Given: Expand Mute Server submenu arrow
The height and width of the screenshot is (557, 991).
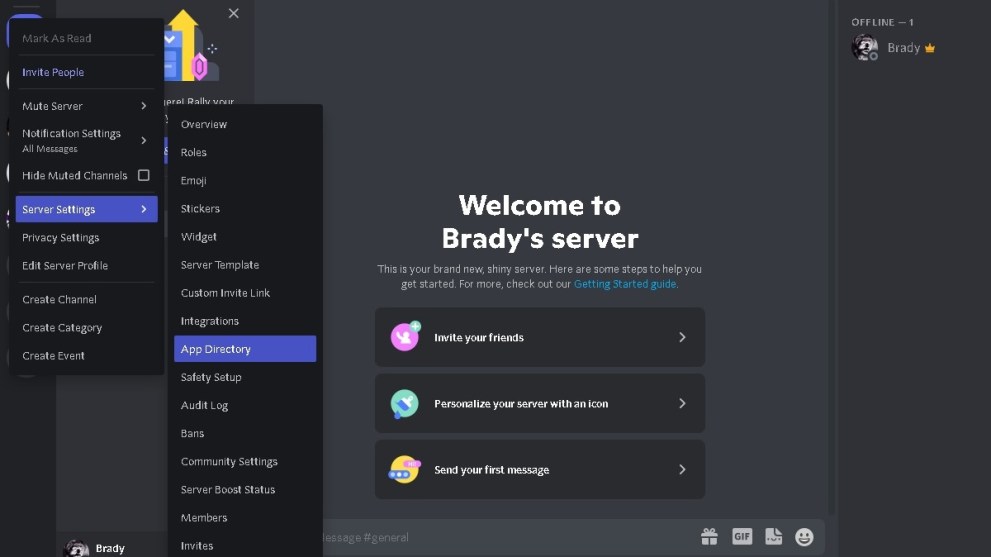Looking at the screenshot, I should [x=143, y=106].
